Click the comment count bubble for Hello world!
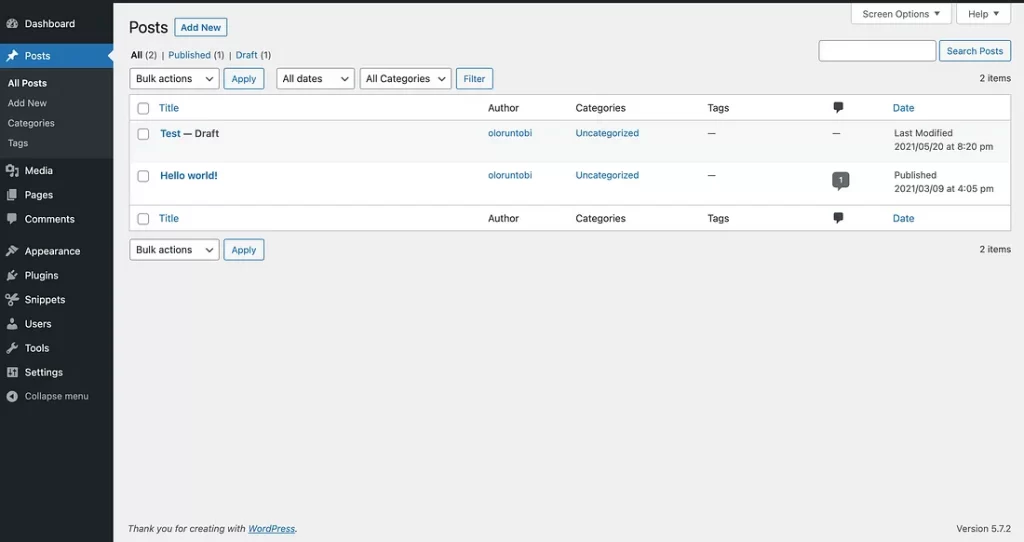Screen dimensions: 1024x542 pyautogui.click(x=840, y=181)
